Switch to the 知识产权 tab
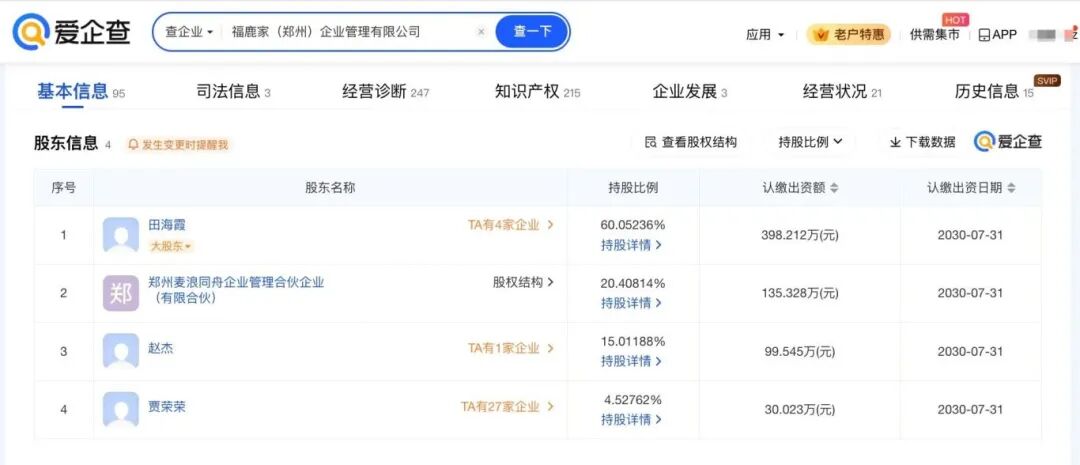 537,92
